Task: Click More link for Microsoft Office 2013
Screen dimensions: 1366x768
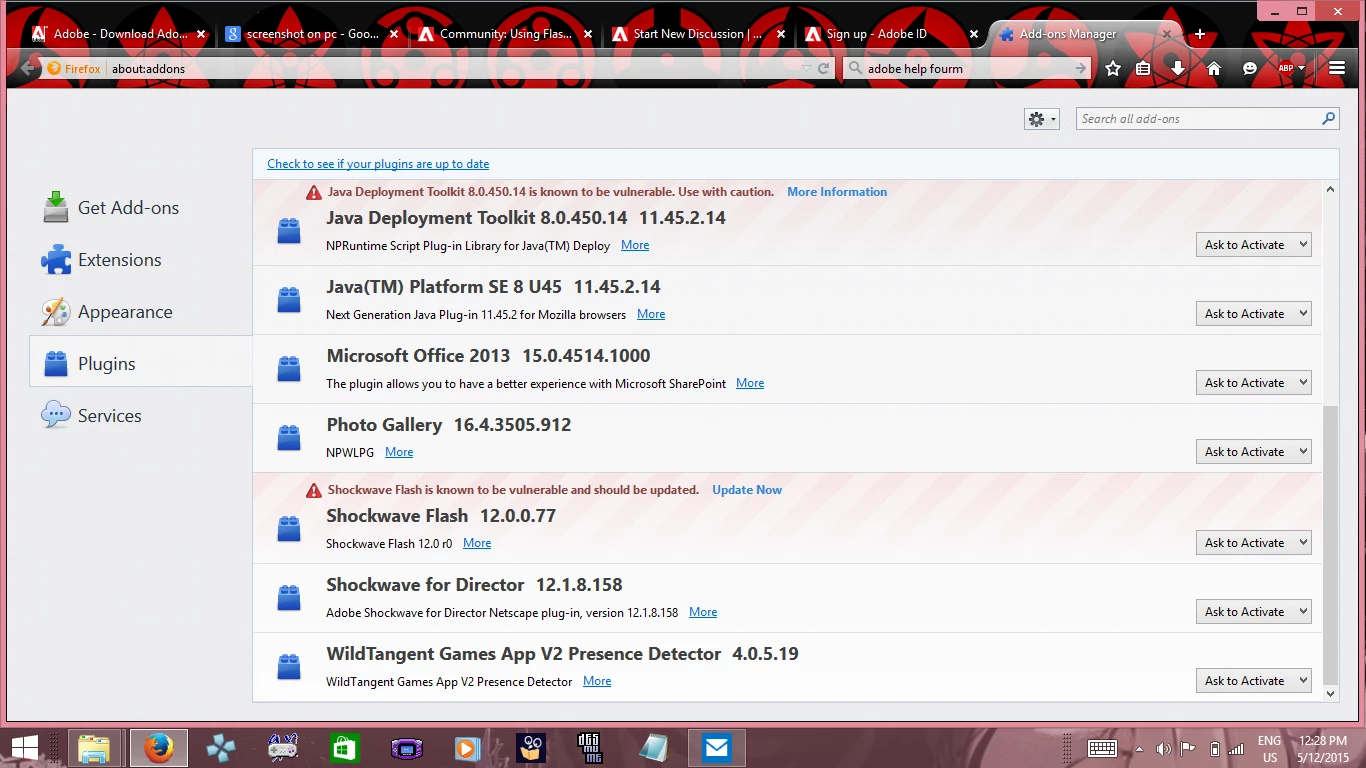Action: (x=750, y=383)
